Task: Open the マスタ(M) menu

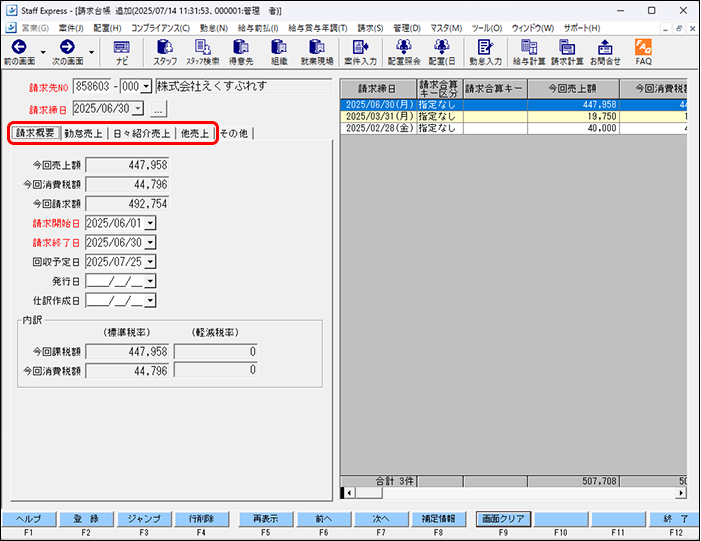Action: pyautogui.click(x=446, y=28)
